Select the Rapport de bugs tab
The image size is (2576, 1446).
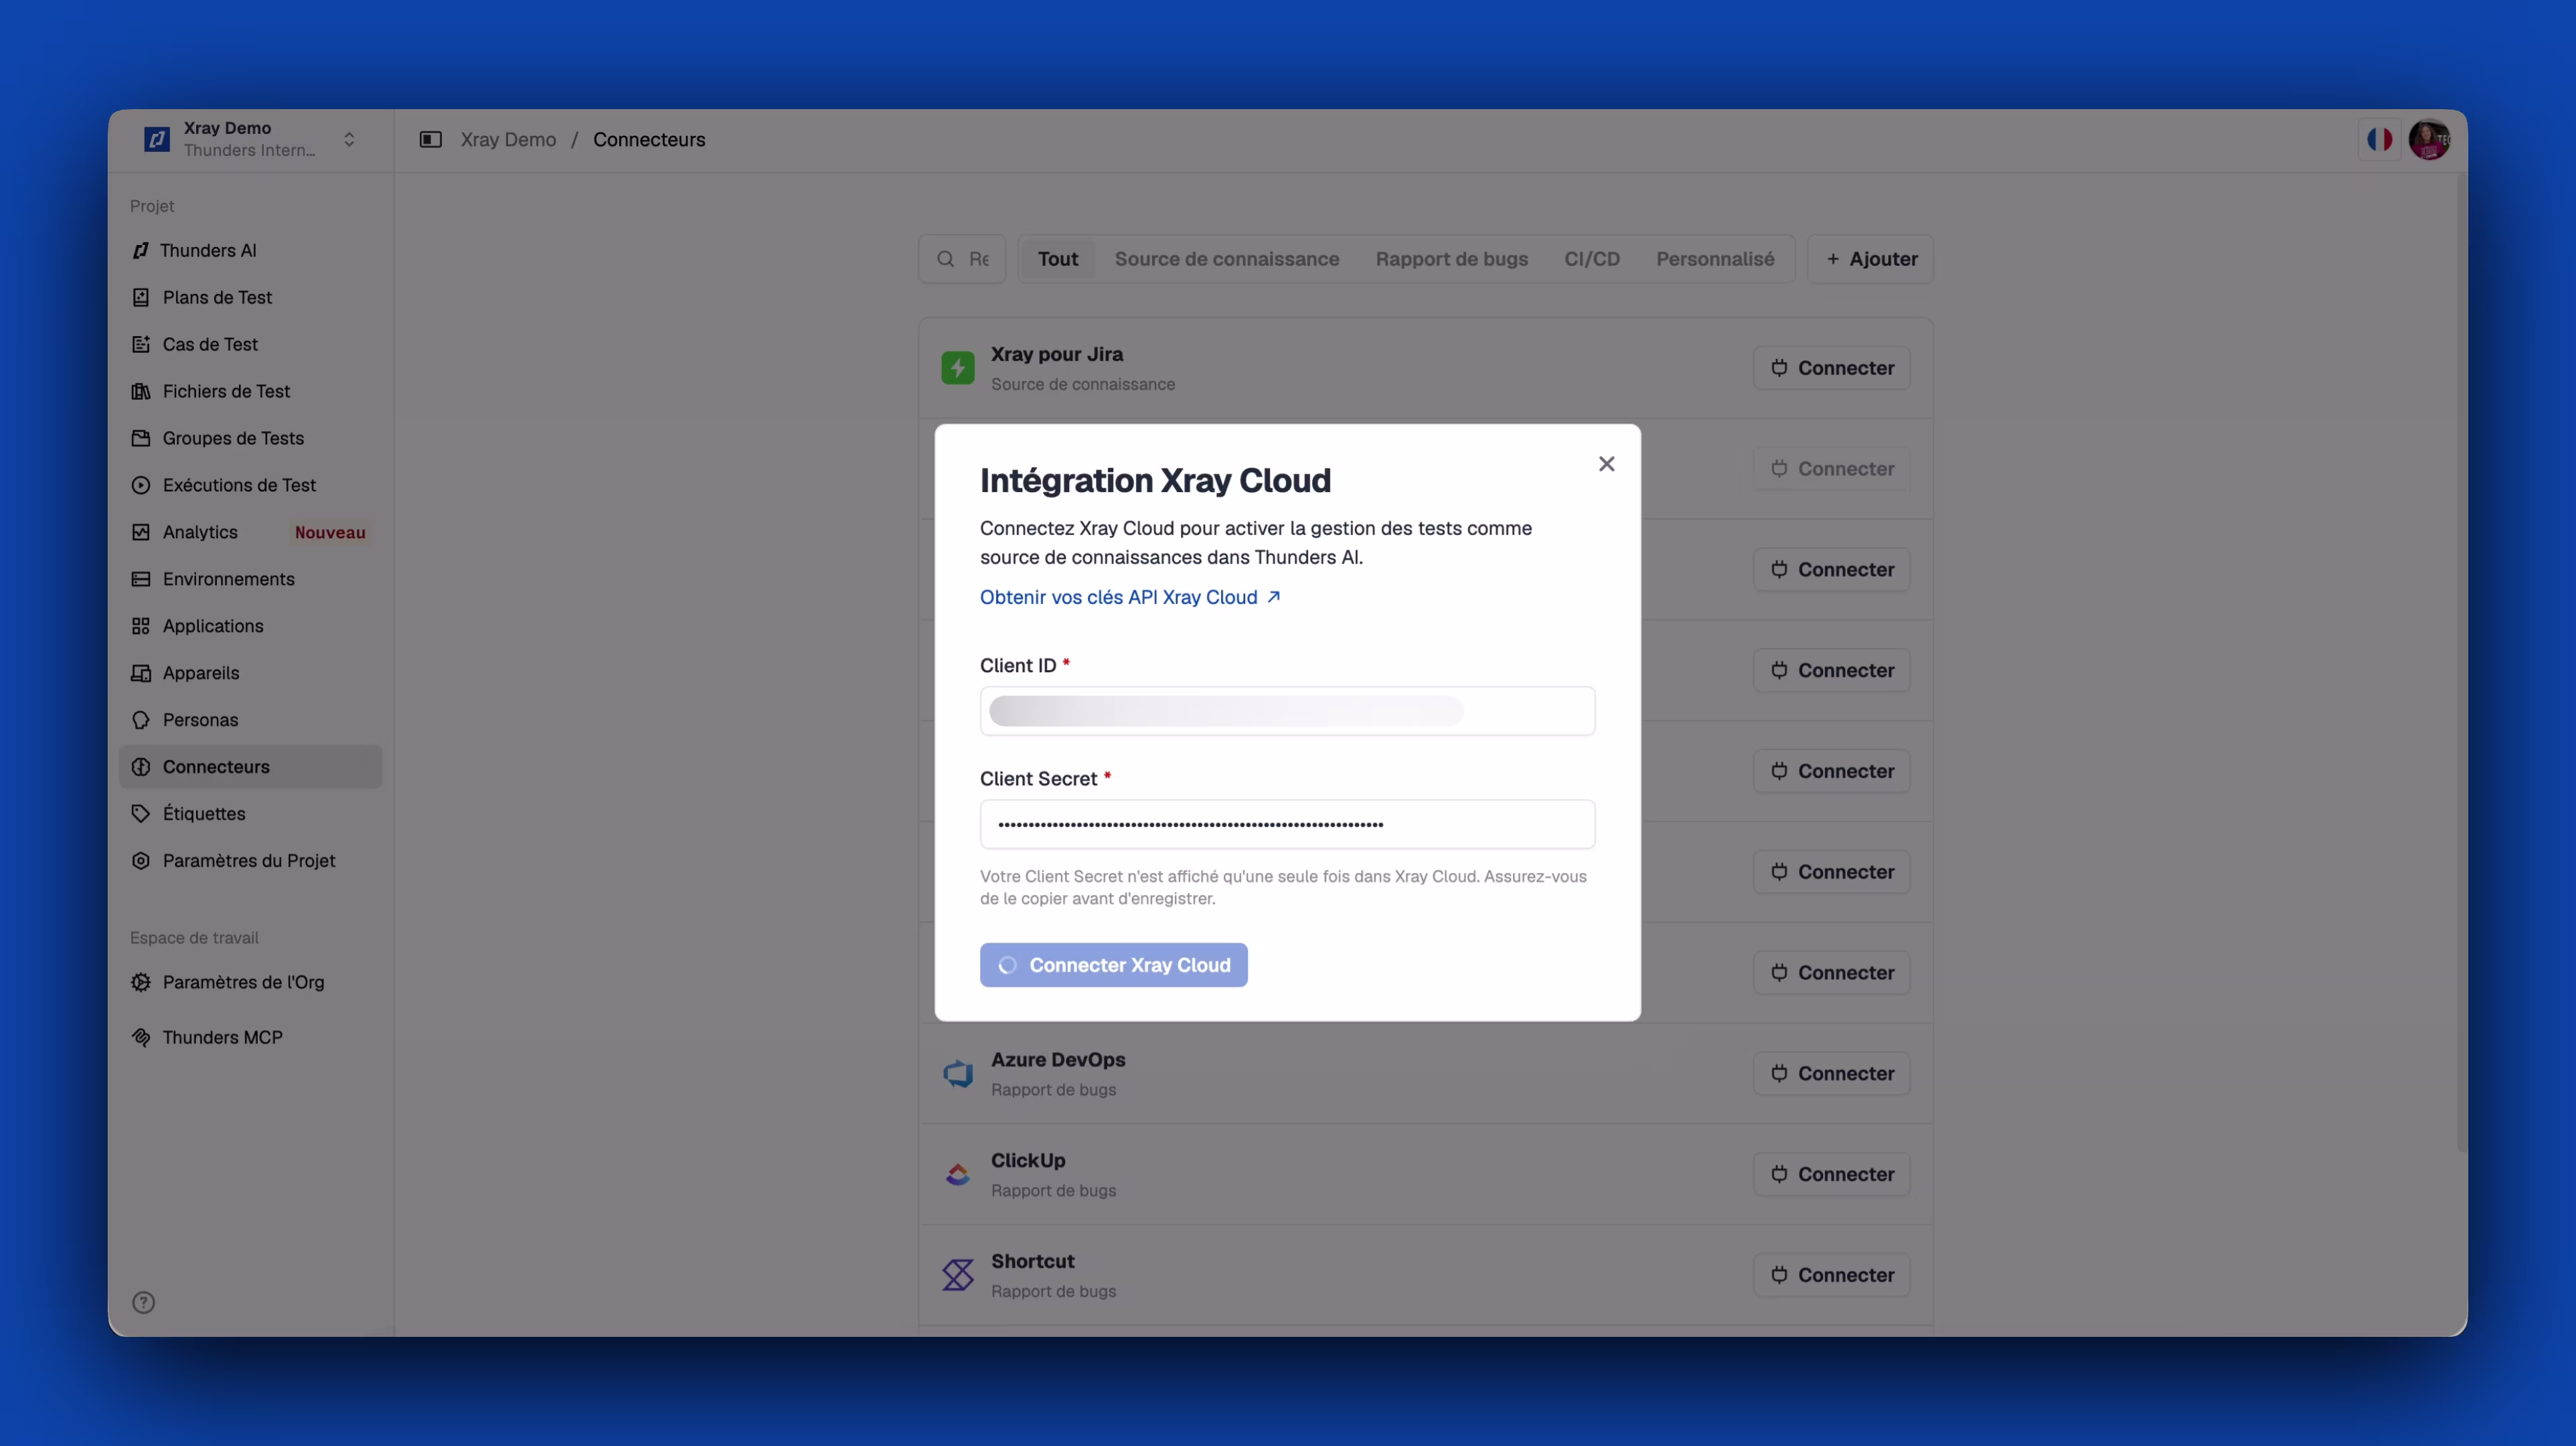pyautogui.click(x=1451, y=259)
